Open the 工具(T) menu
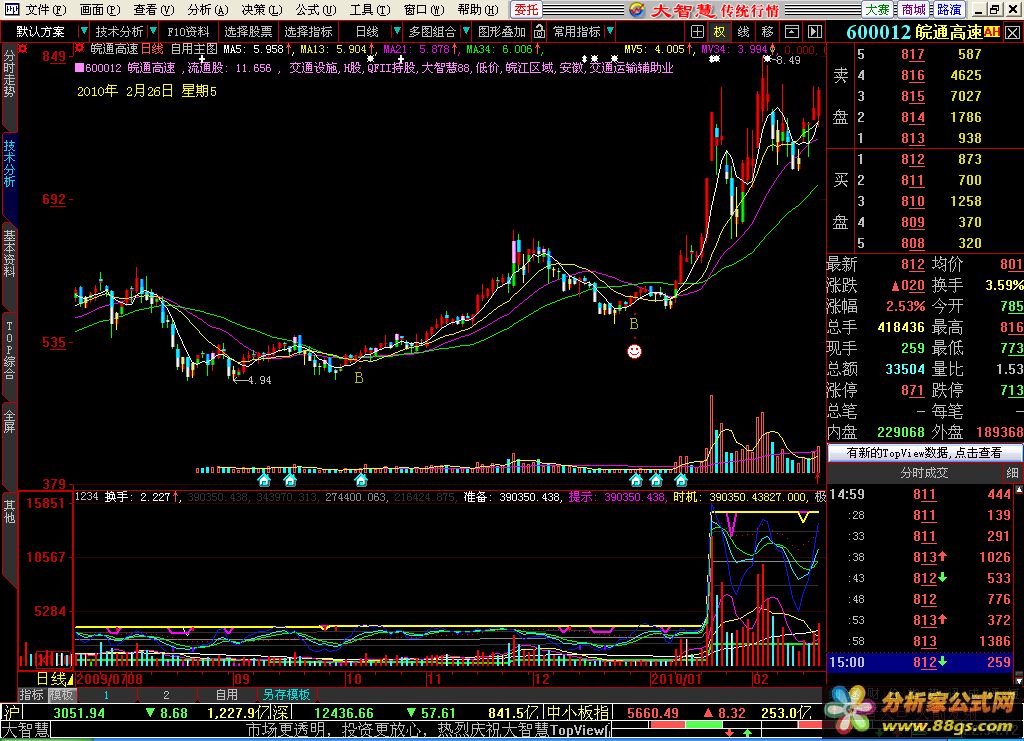 (x=370, y=10)
